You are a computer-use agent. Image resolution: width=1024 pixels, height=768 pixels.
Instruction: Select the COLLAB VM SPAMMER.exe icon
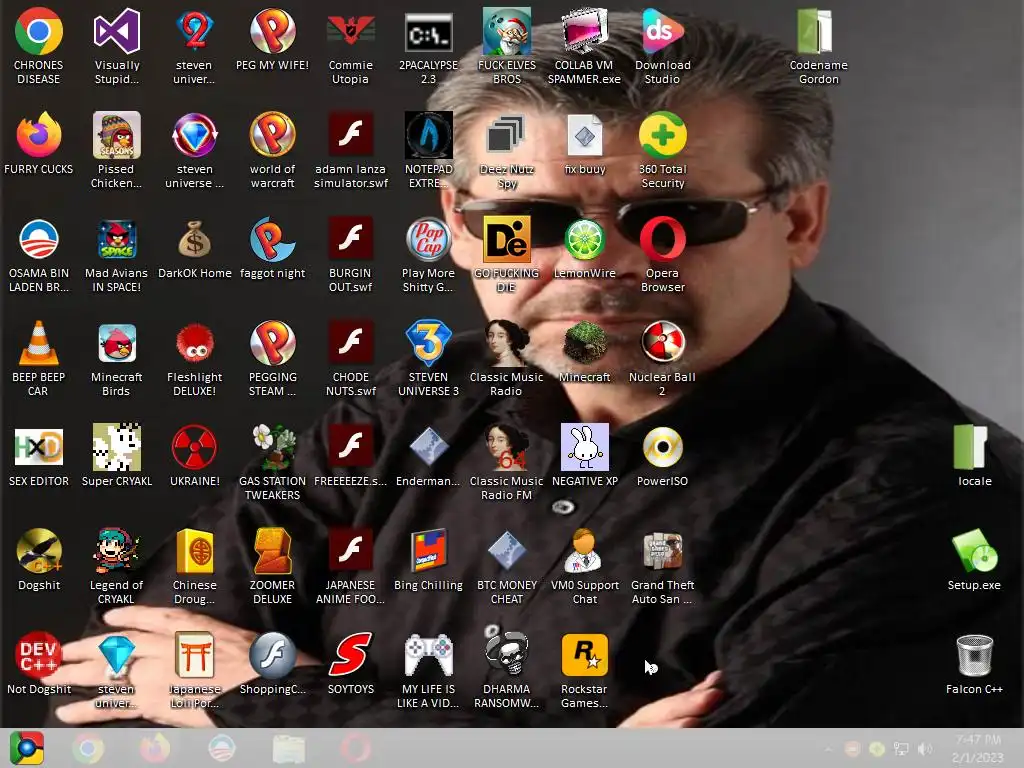tap(584, 31)
